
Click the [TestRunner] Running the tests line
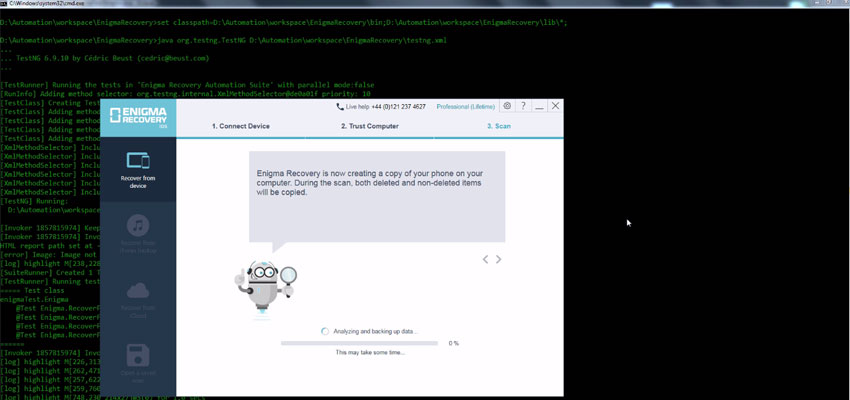187,85
